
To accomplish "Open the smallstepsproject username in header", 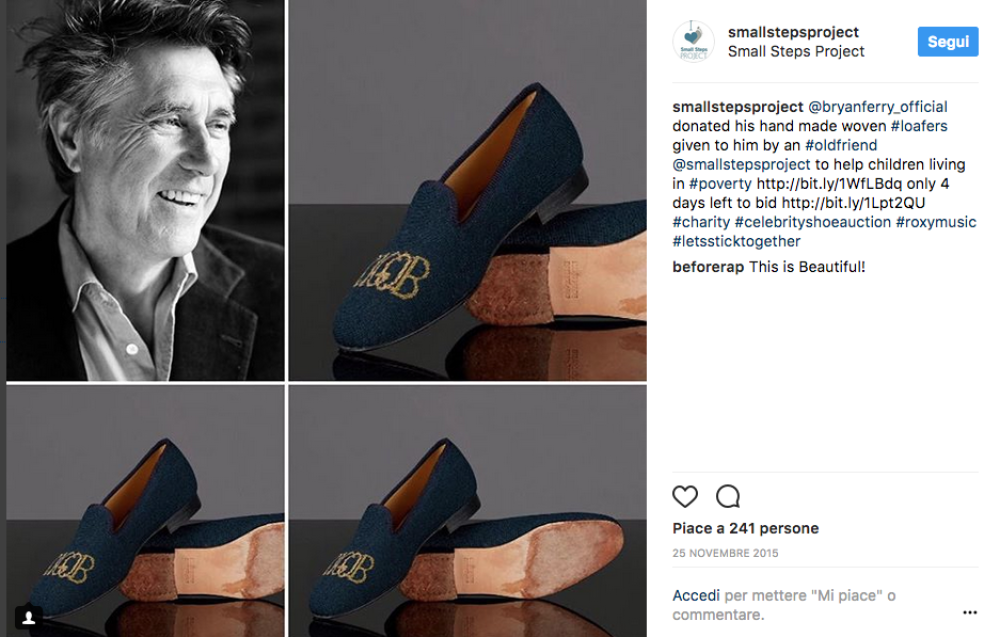I will click(x=793, y=32).
